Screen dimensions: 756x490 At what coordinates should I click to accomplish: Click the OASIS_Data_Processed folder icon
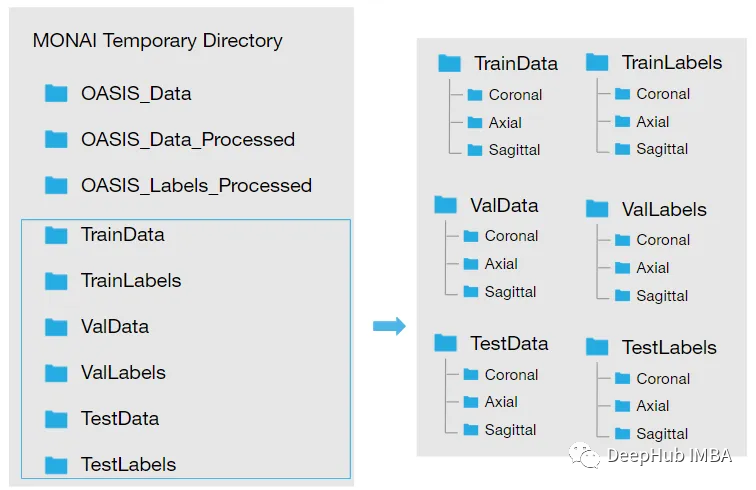click(56, 139)
